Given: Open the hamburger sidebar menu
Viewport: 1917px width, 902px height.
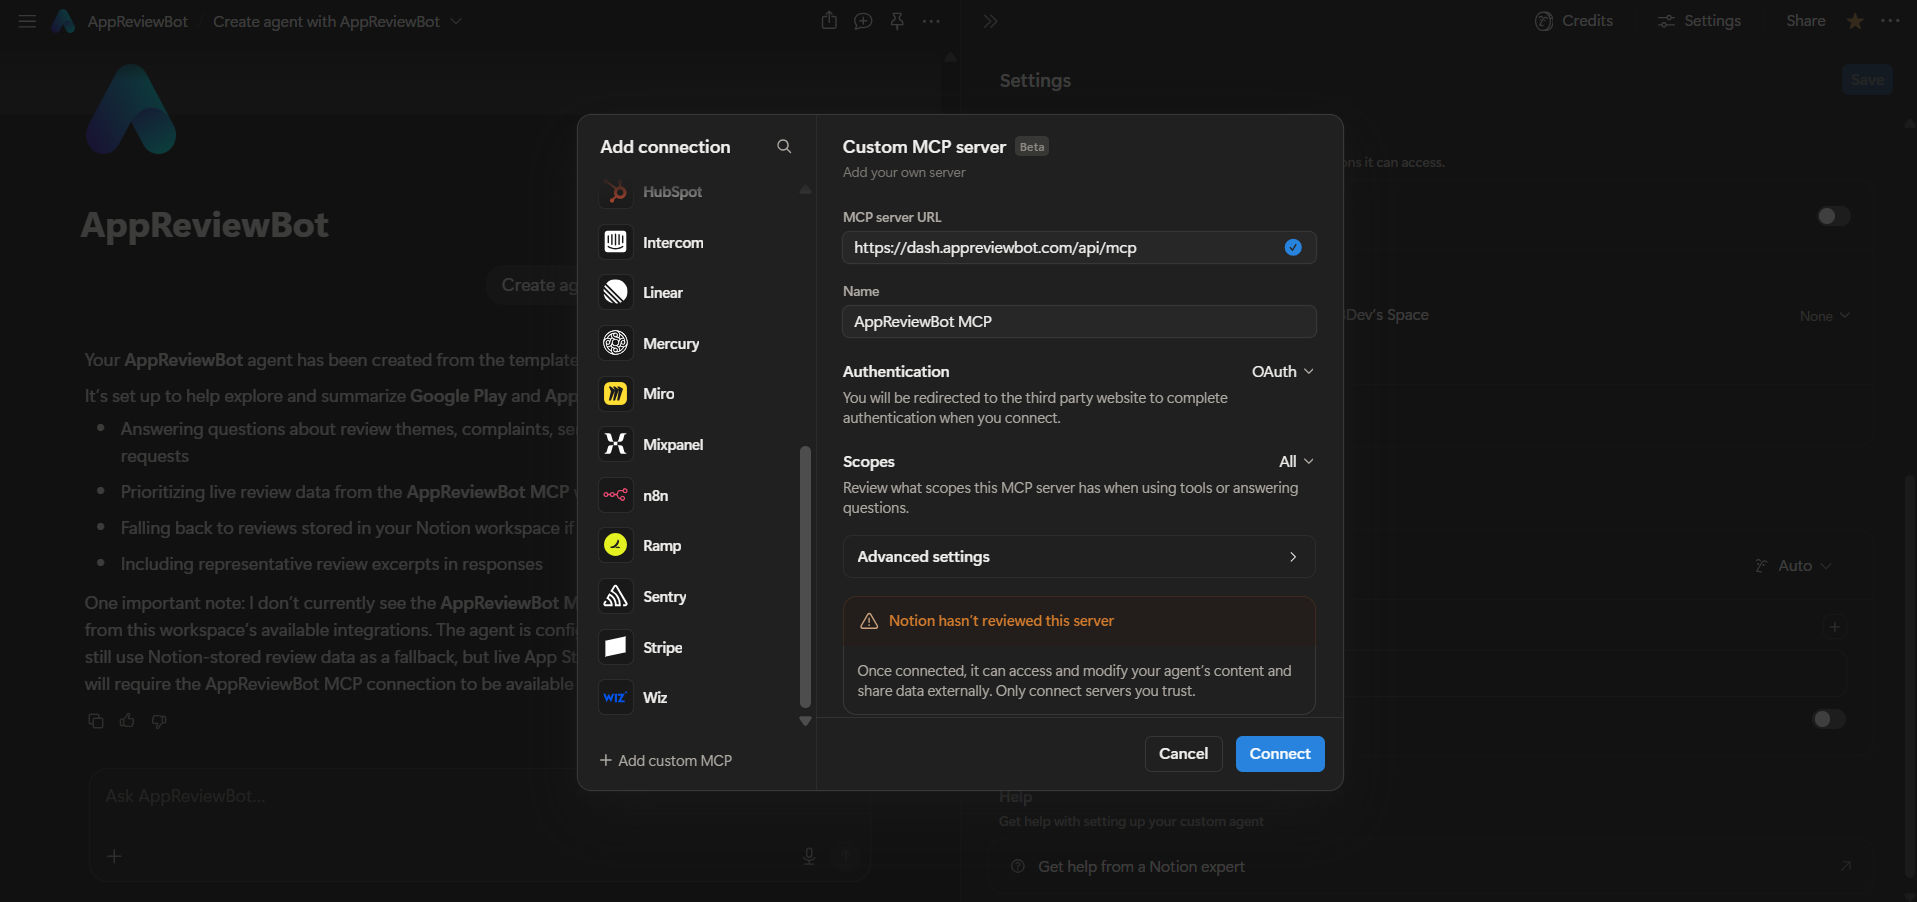Looking at the screenshot, I should pos(27,21).
